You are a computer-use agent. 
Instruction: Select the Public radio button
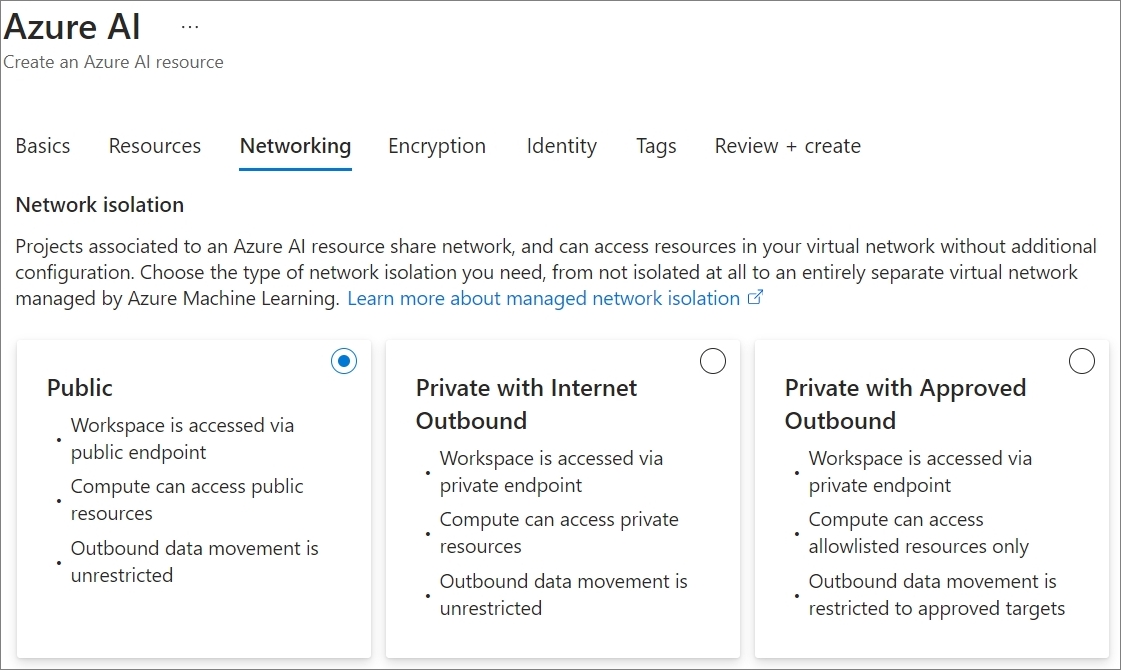(344, 362)
